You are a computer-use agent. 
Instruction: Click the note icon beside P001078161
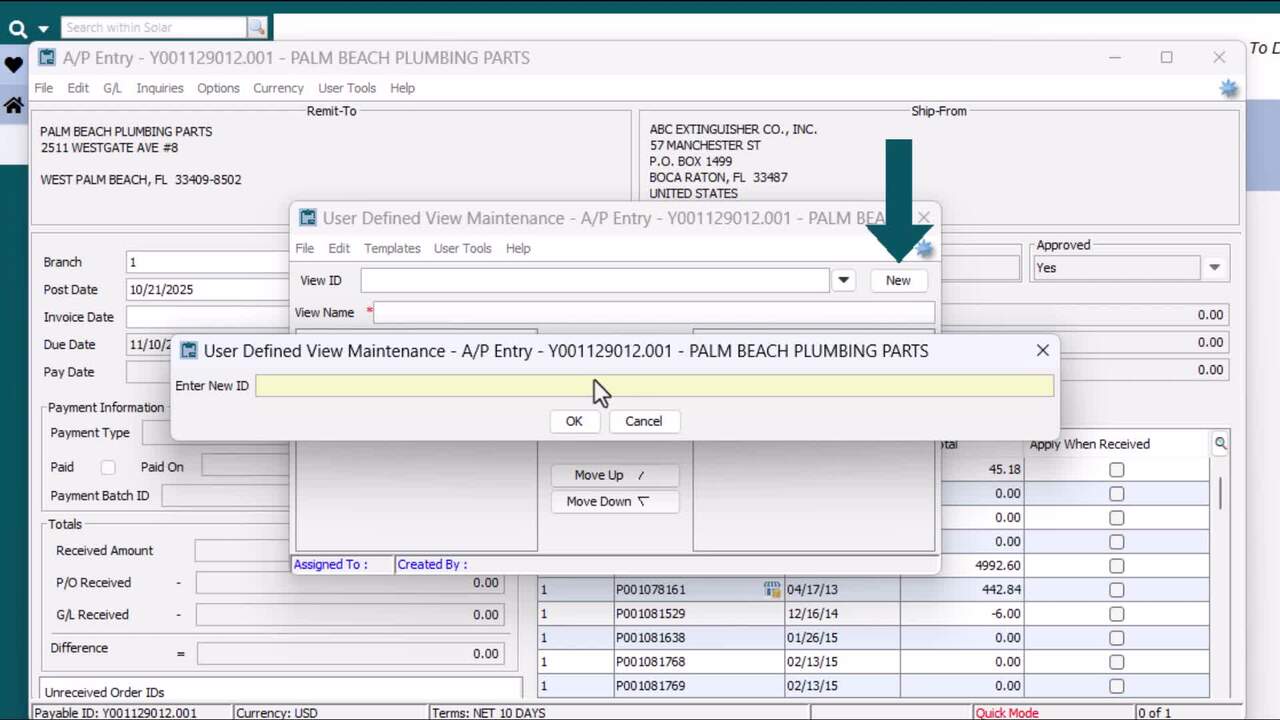771,590
